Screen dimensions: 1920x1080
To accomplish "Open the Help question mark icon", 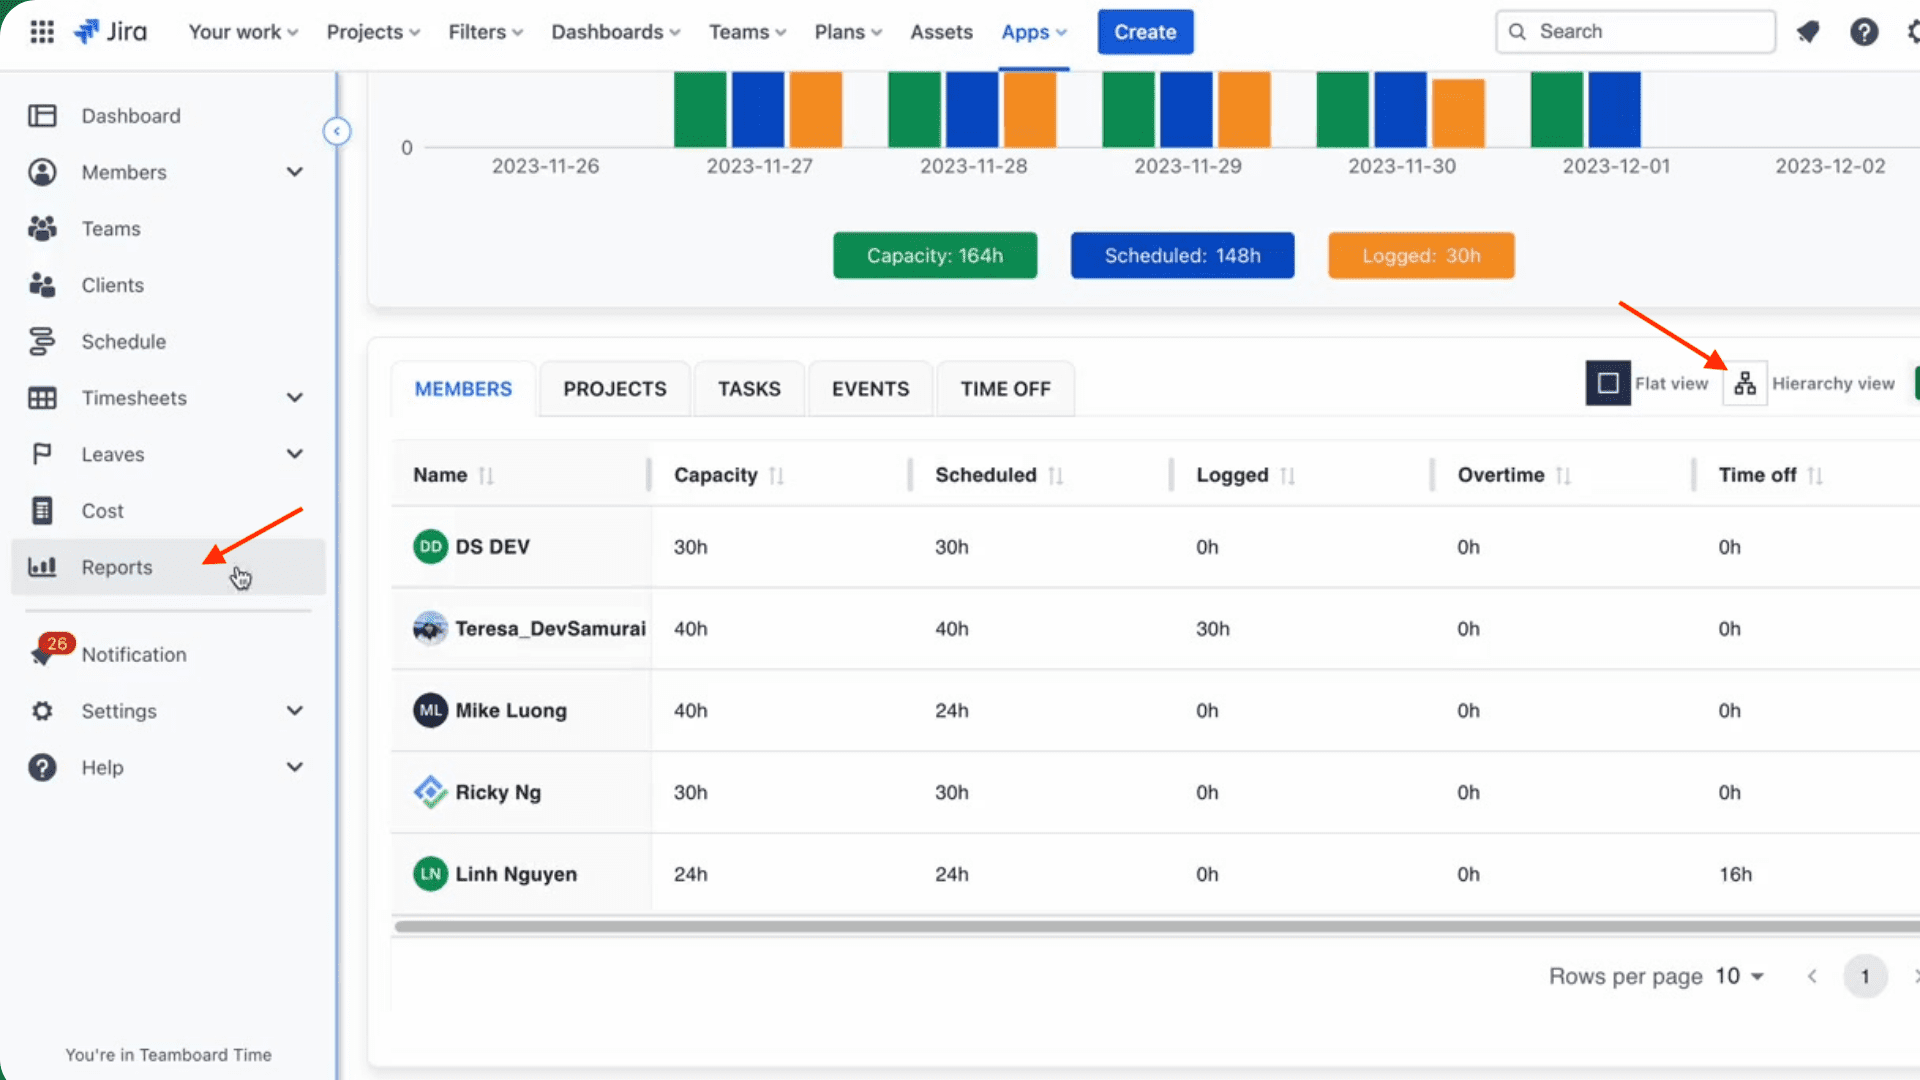I will pyautogui.click(x=1864, y=31).
